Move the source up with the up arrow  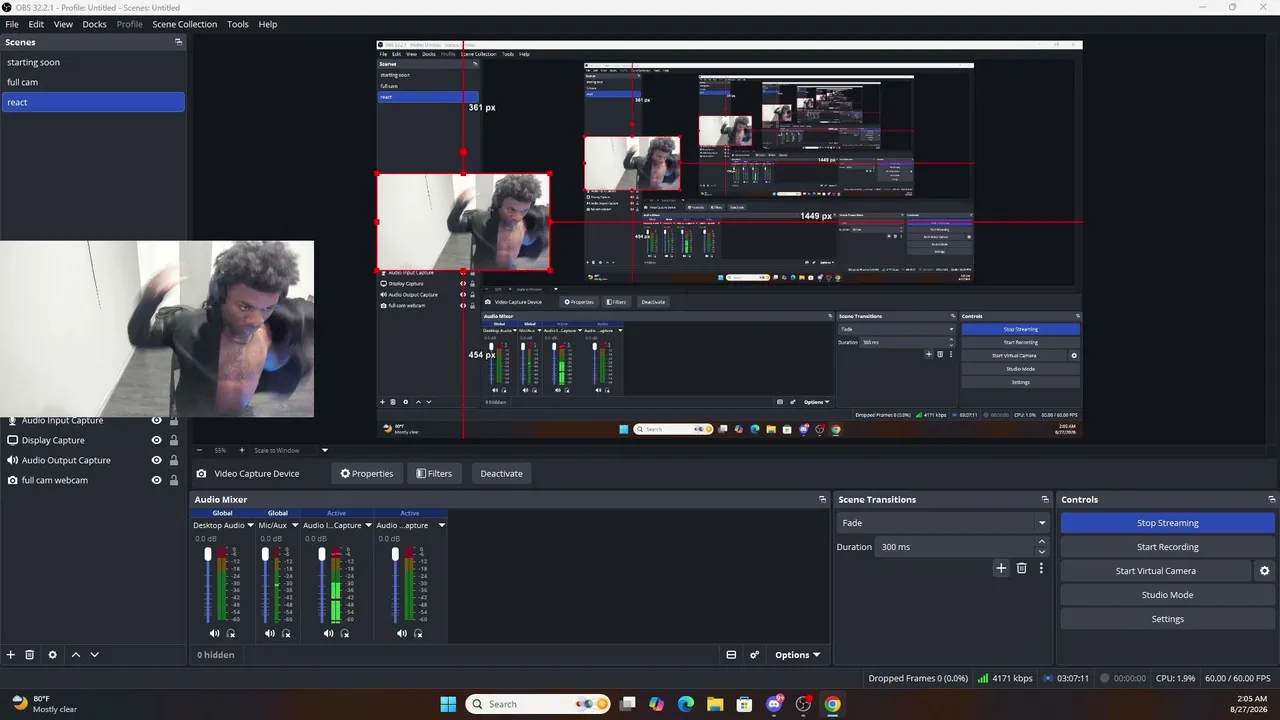point(75,655)
